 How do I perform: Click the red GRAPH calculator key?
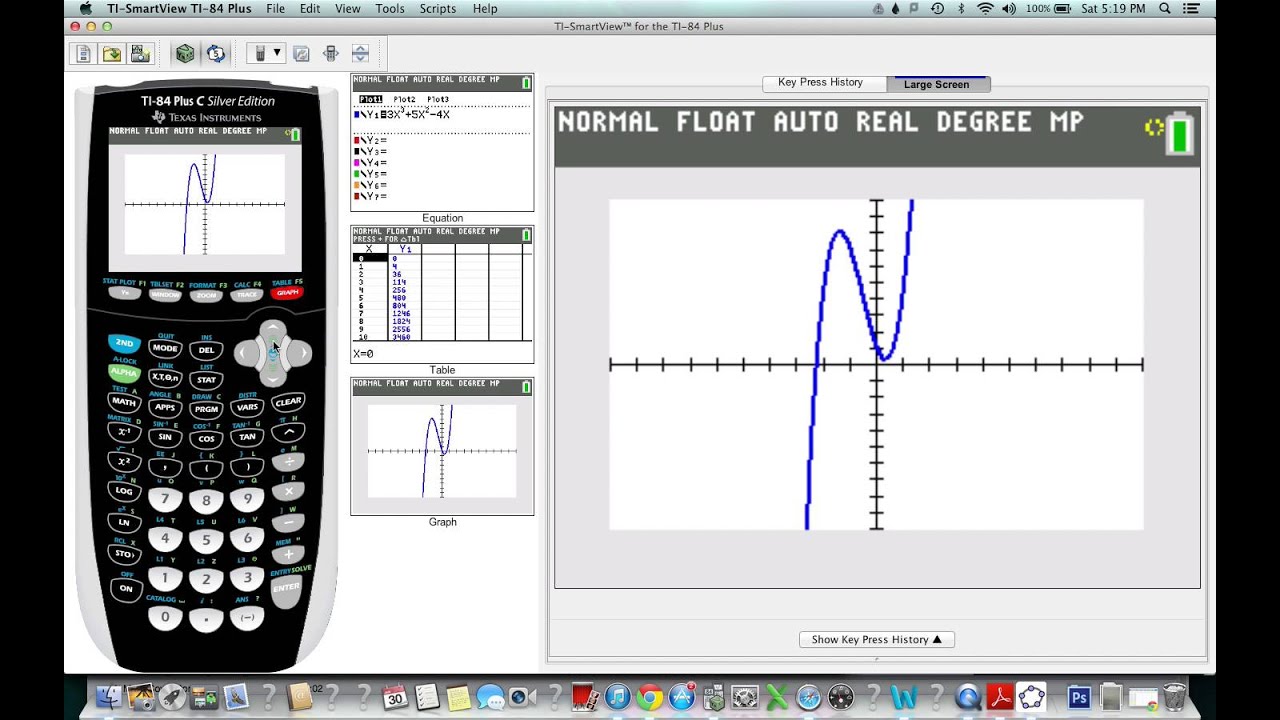[x=287, y=292]
